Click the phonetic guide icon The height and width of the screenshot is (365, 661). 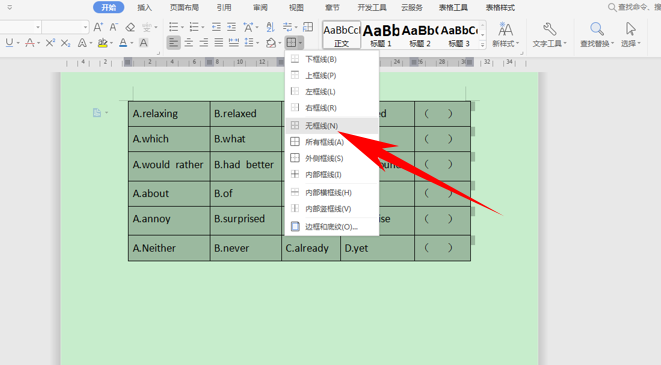tap(147, 27)
